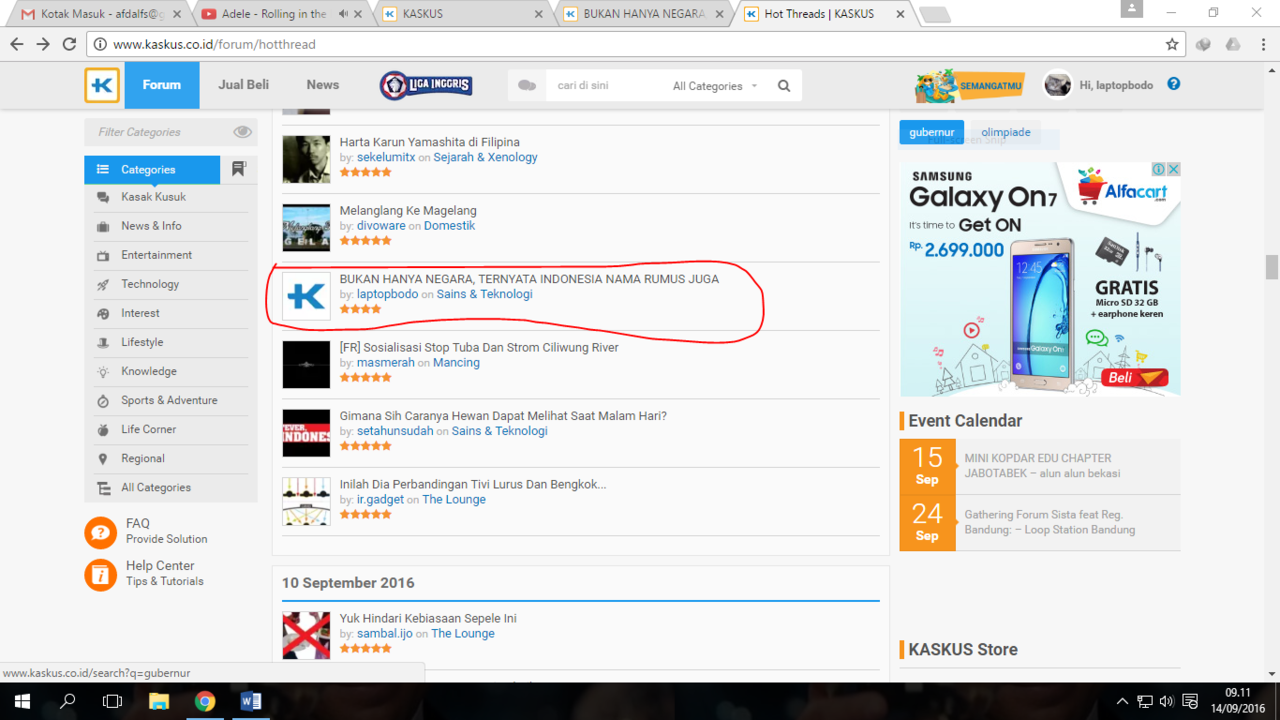Open the Liga Inggris banner icon
Screen dimensions: 1280x720
pyautogui.click(x=426, y=85)
